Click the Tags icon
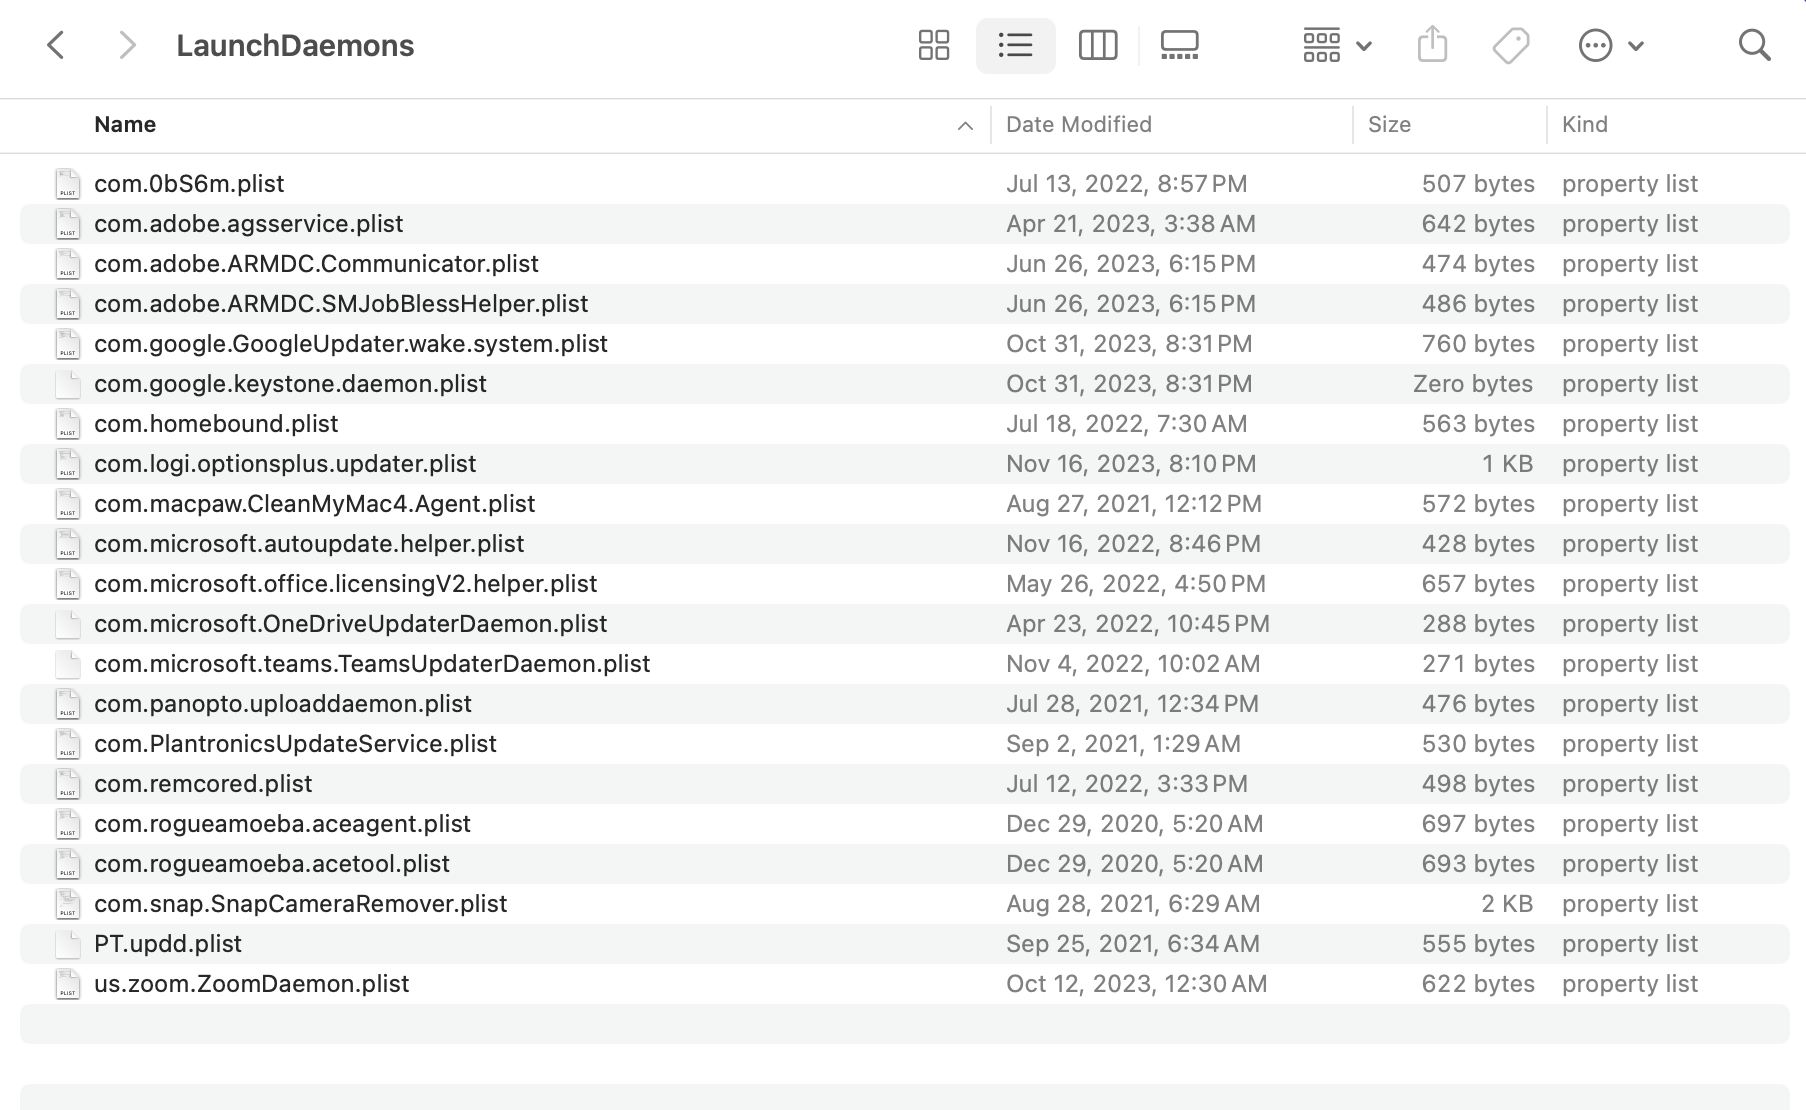Image resolution: width=1806 pixels, height=1110 pixels. coord(1510,45)
